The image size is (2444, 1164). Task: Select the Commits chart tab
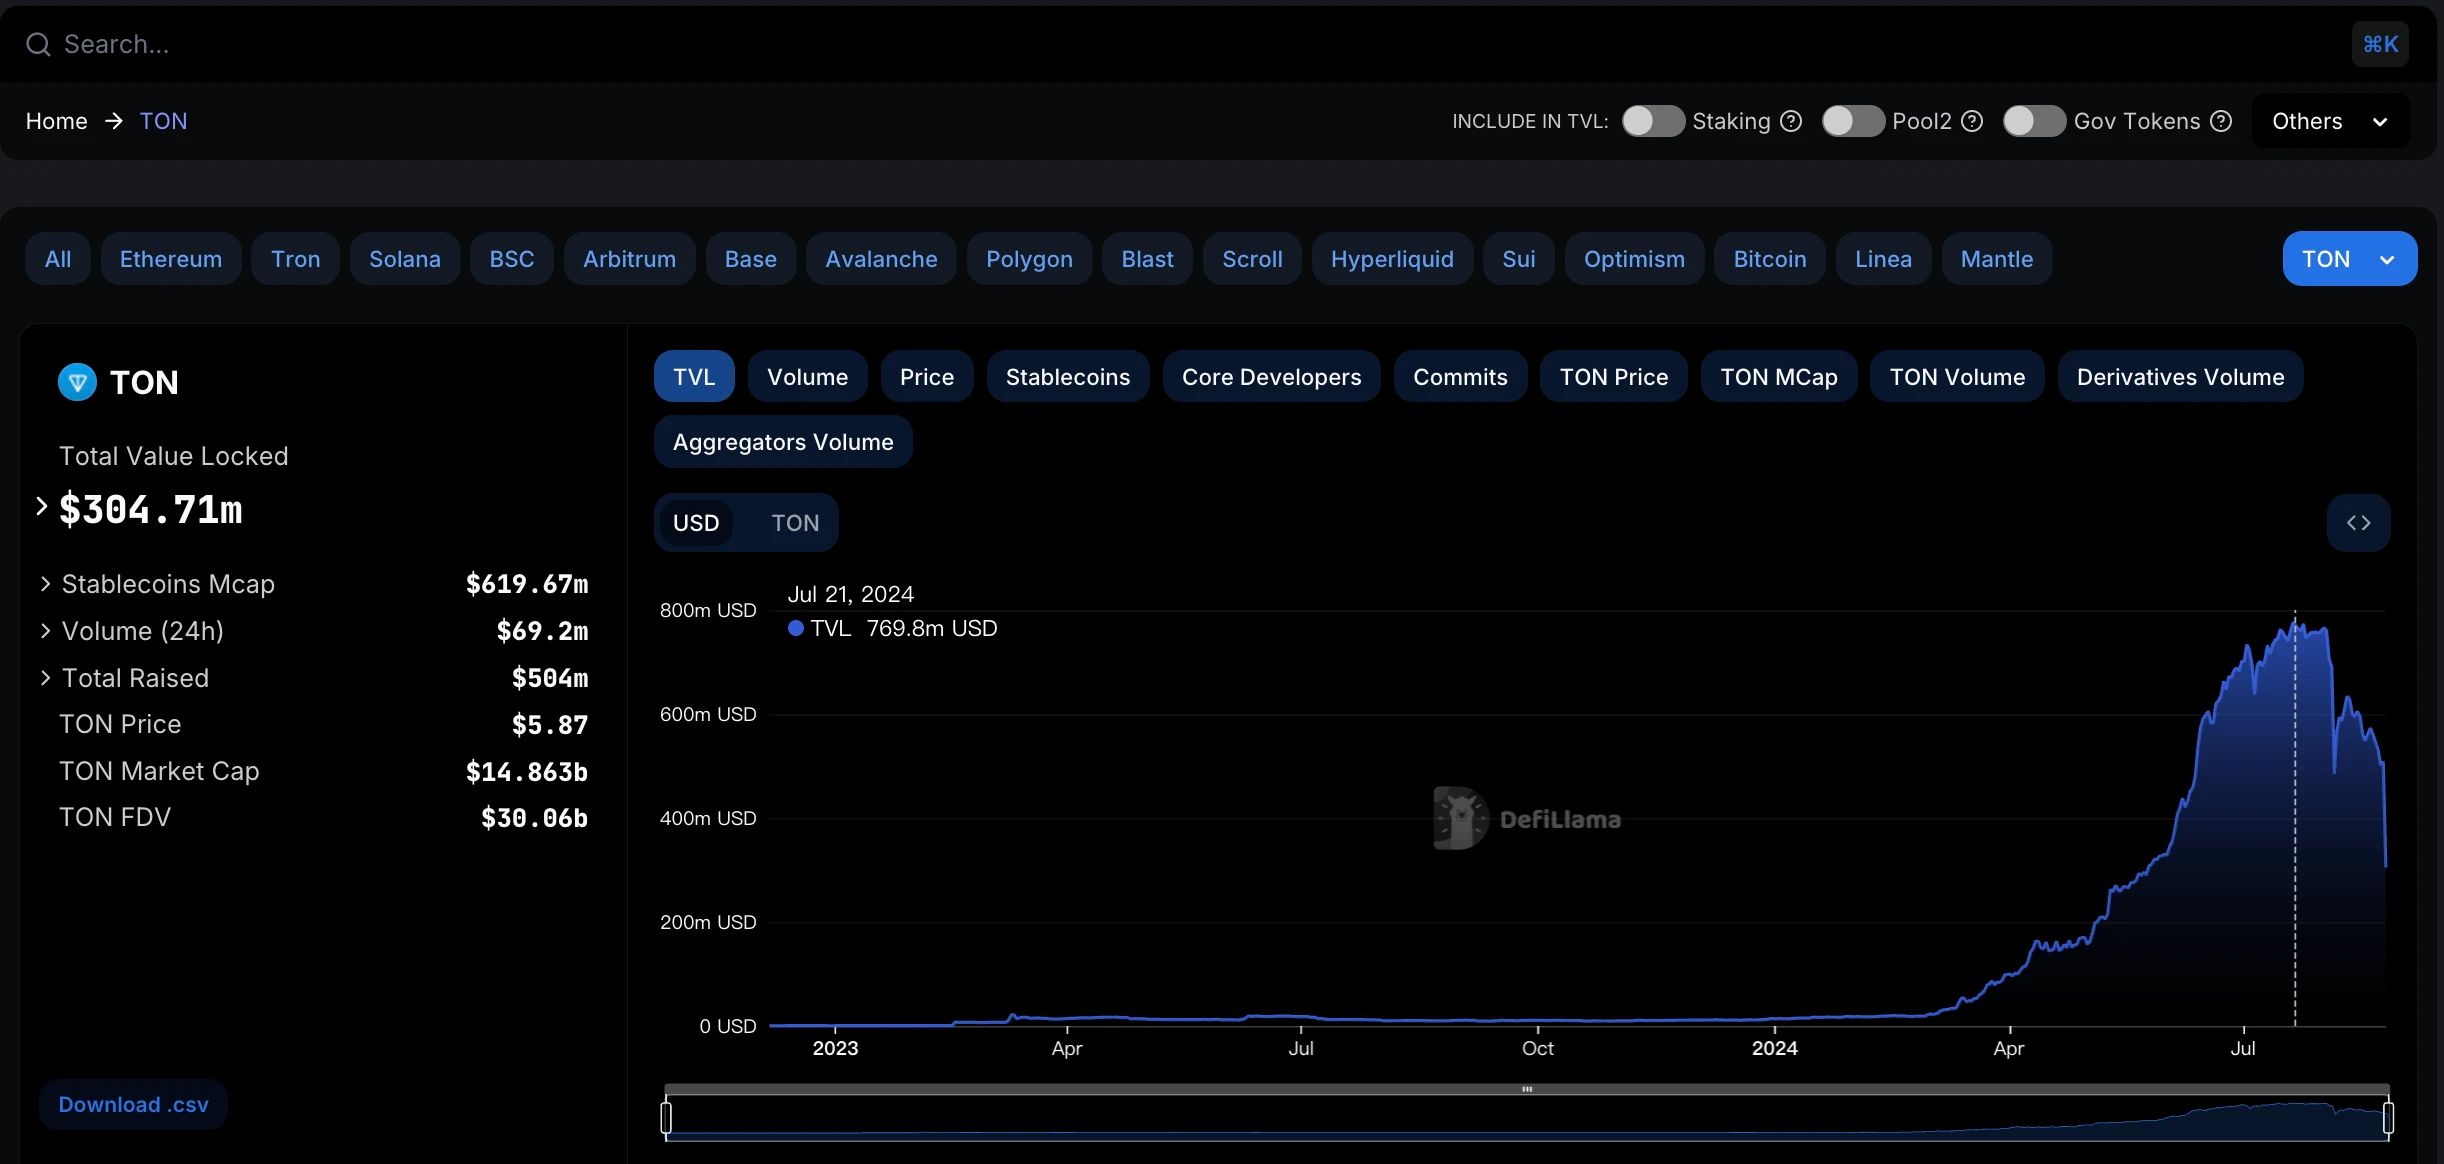[1459, 374]
